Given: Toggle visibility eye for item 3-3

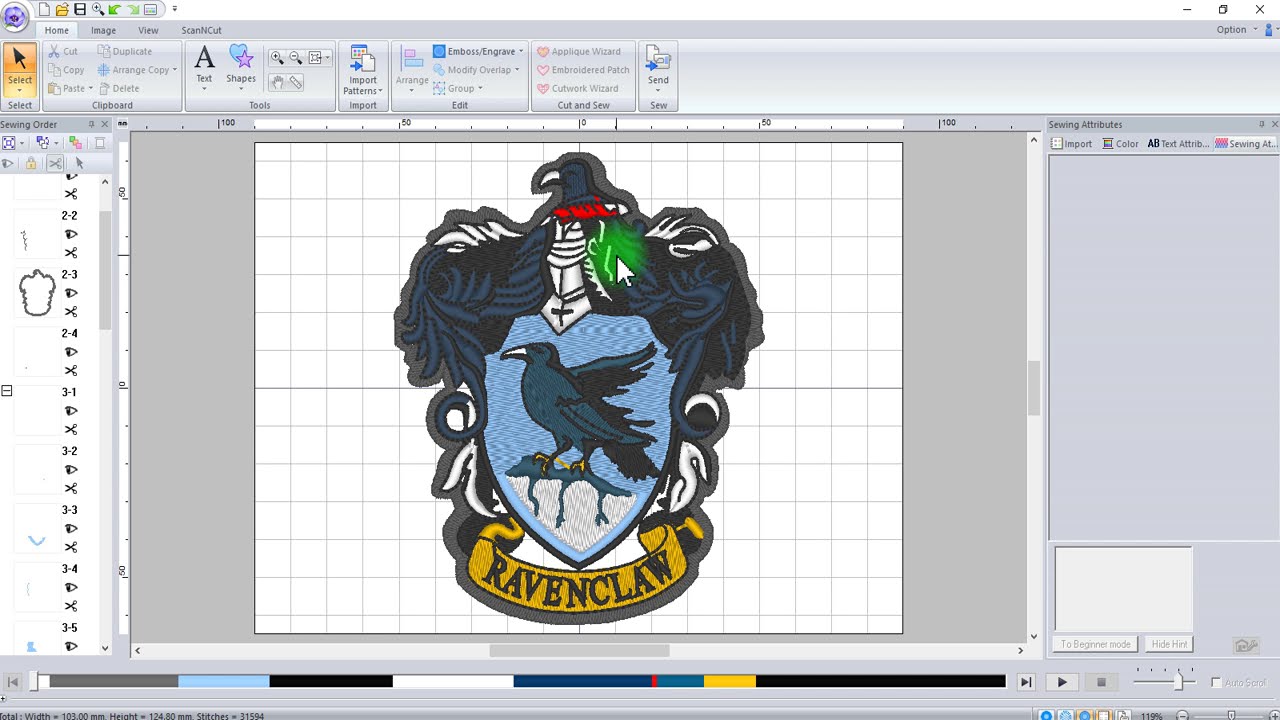Looking at the screenshot, I should pyautogui.click(x=71, y=529).
